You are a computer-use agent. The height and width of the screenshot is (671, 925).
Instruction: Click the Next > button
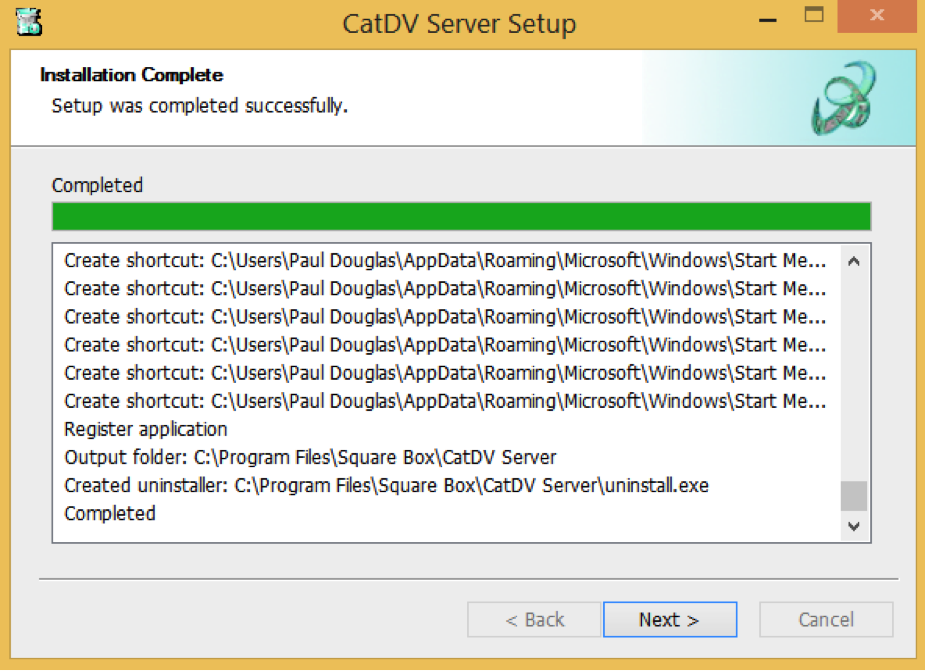click(669, 620)
